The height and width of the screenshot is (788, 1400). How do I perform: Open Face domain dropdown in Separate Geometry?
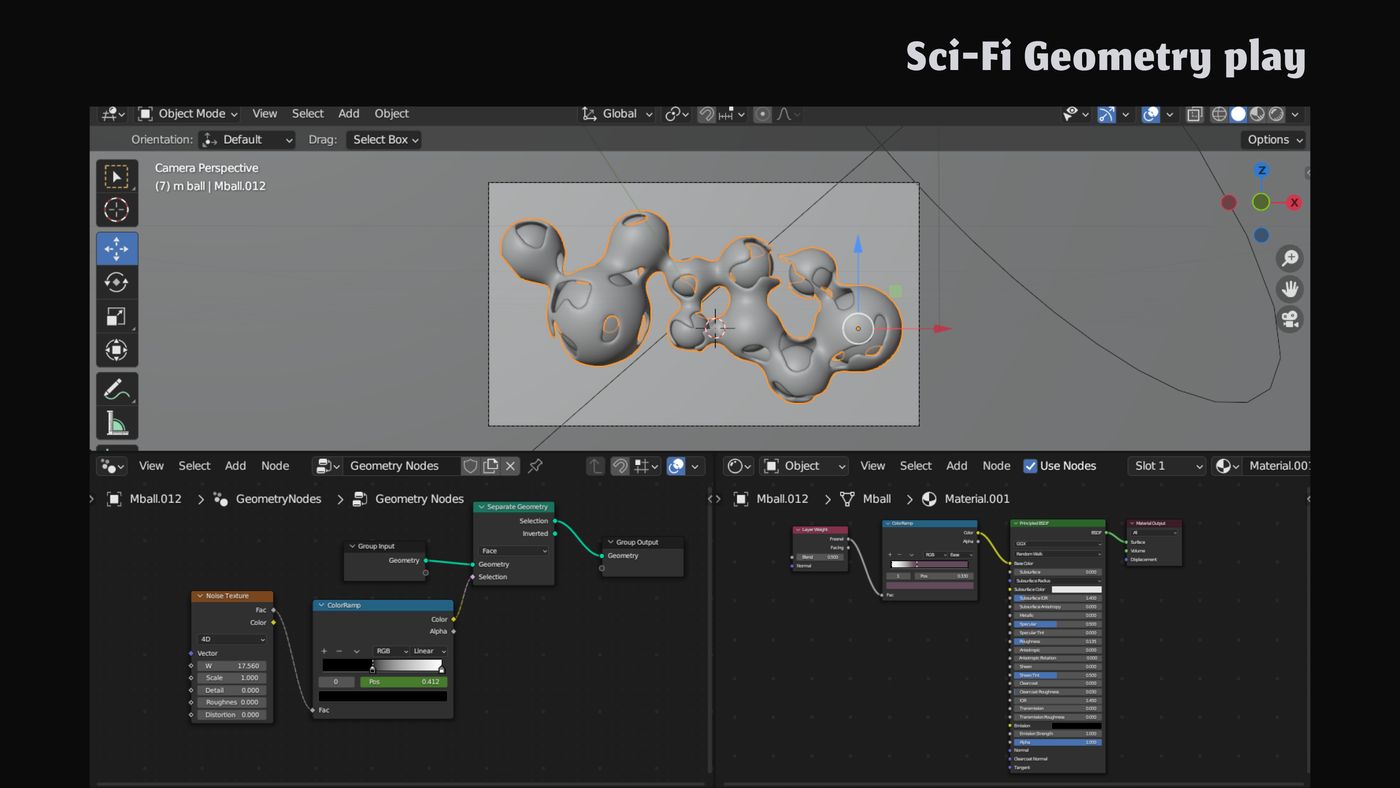coord(514,551)
